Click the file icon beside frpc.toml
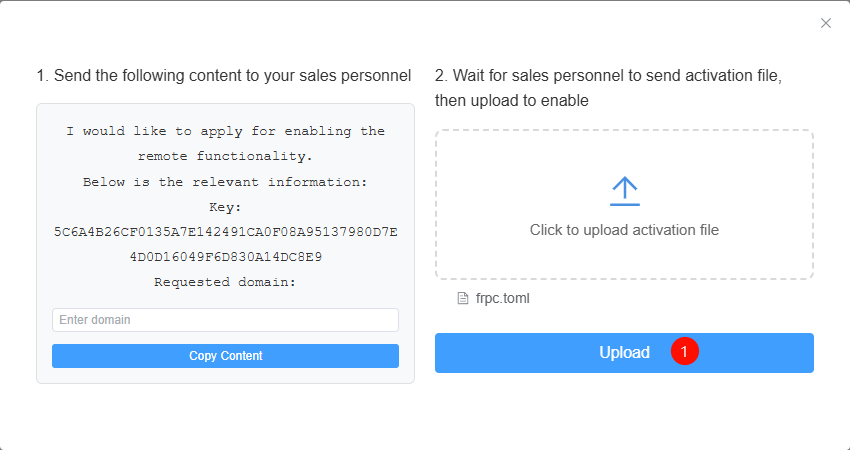This screenshot has width=850, height=450. (463, 298)
